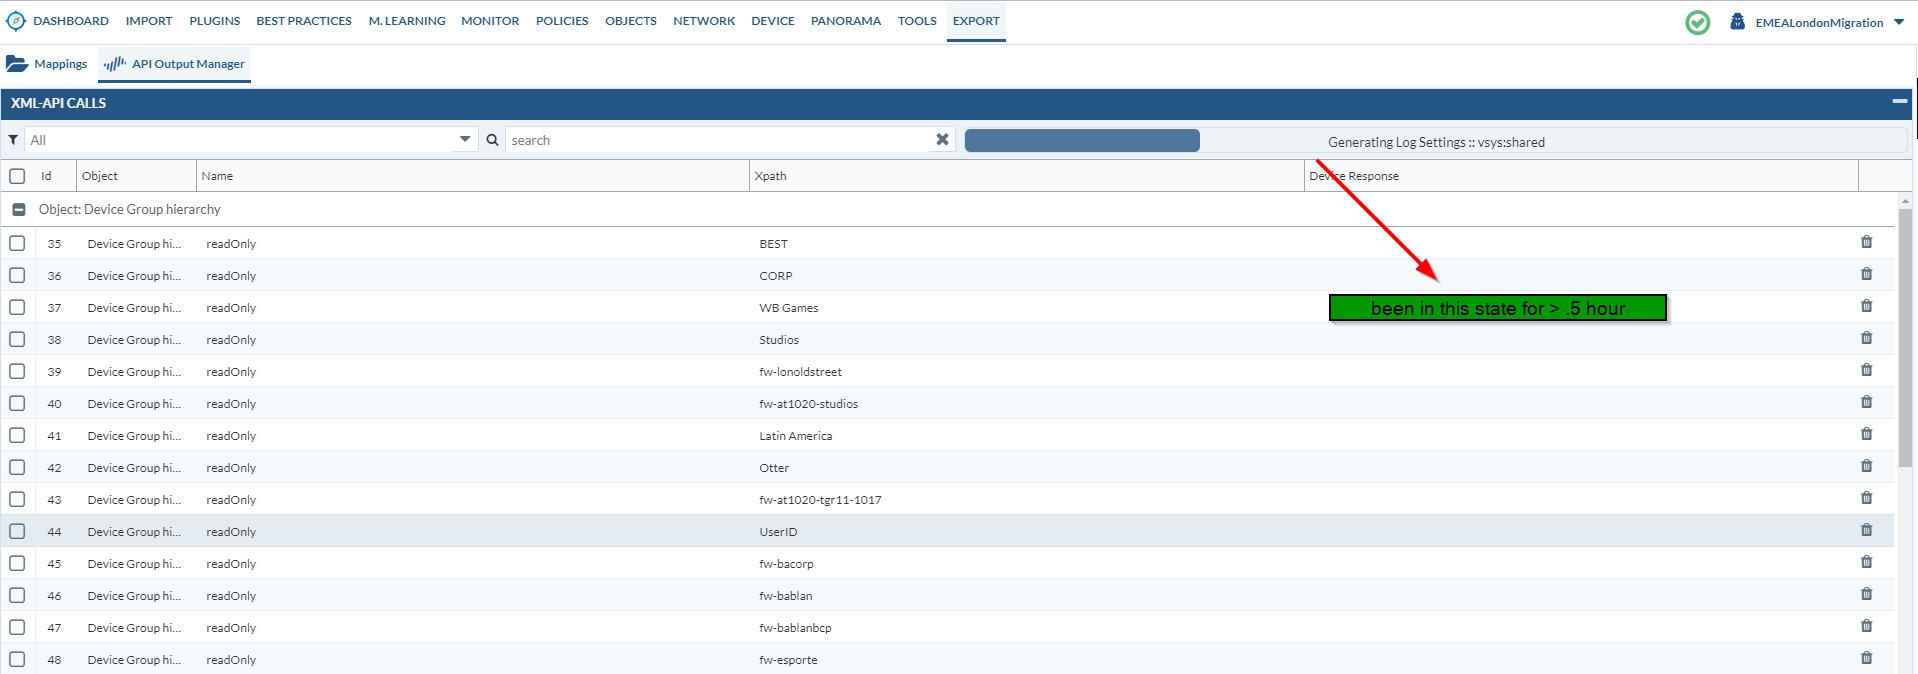The image size is (1918, 674).
Task: Click the Expedition logo icon beside Dashboard
Action: click(16, 21)
